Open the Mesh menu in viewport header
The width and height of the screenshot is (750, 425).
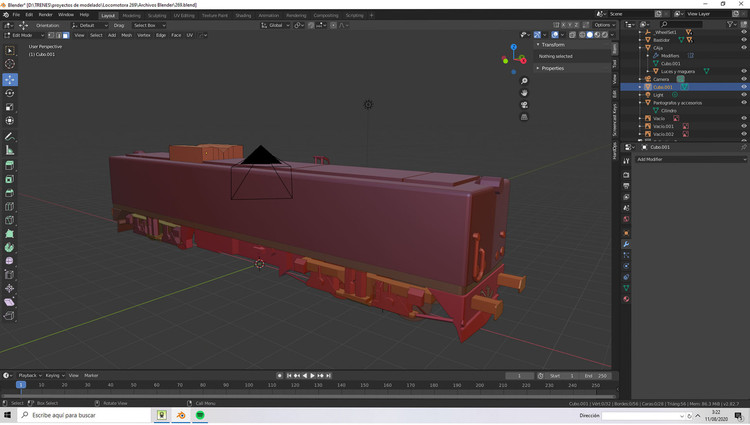tap(126, 35)
